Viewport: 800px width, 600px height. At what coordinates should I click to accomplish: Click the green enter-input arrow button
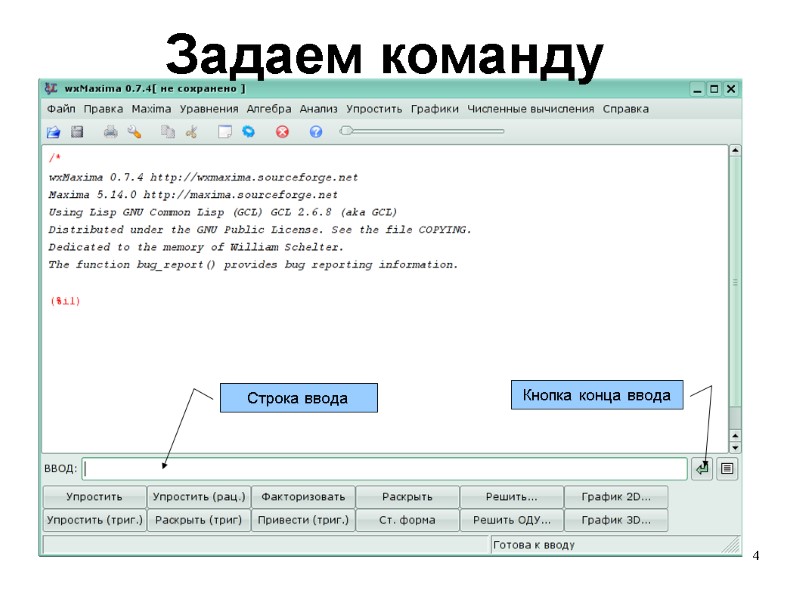[703, 468]
